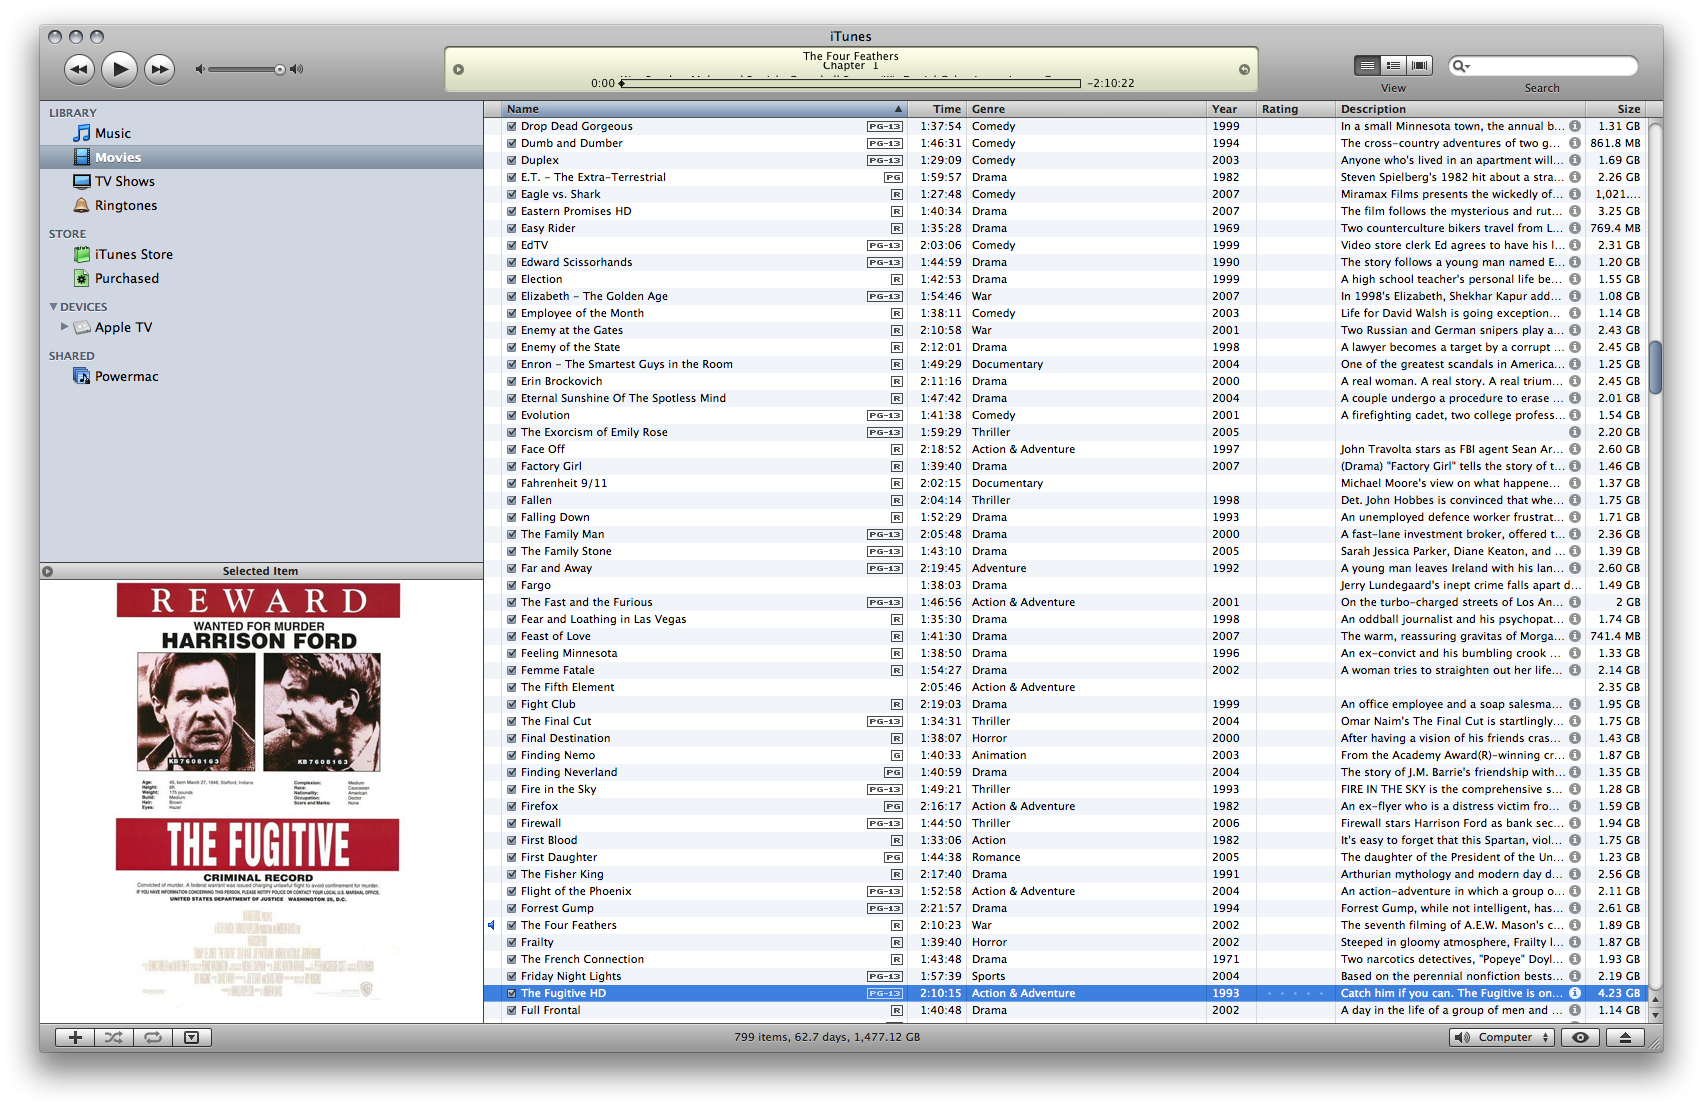The image size is (1703, 1107).
Task: Uncheck the Fargo checkbox
Action: point(512,585)
